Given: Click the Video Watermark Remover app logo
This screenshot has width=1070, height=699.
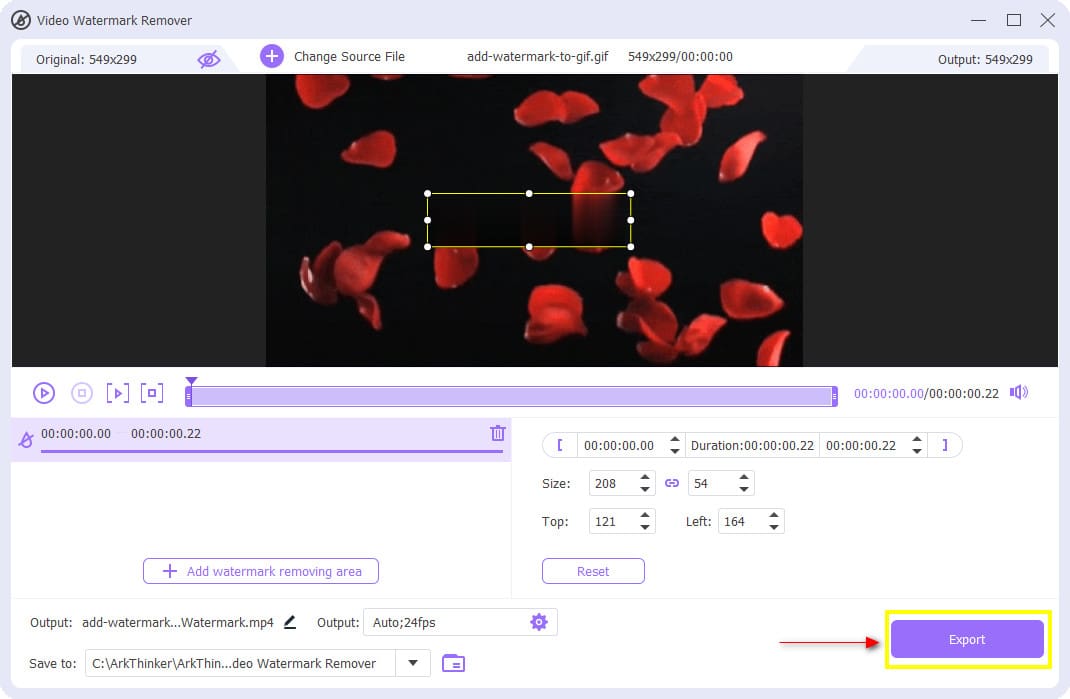Looking at the screenshot, I should (21, 20).
